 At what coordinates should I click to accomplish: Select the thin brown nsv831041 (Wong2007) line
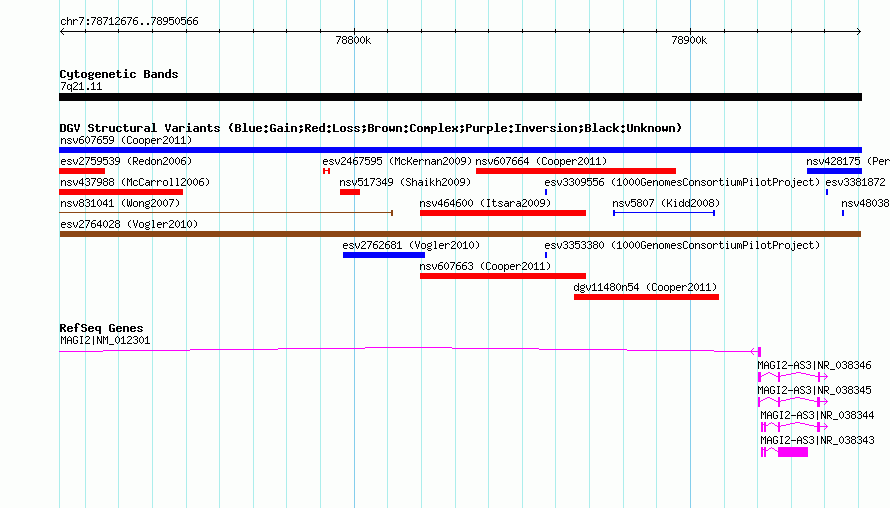(x=226, y=213)
